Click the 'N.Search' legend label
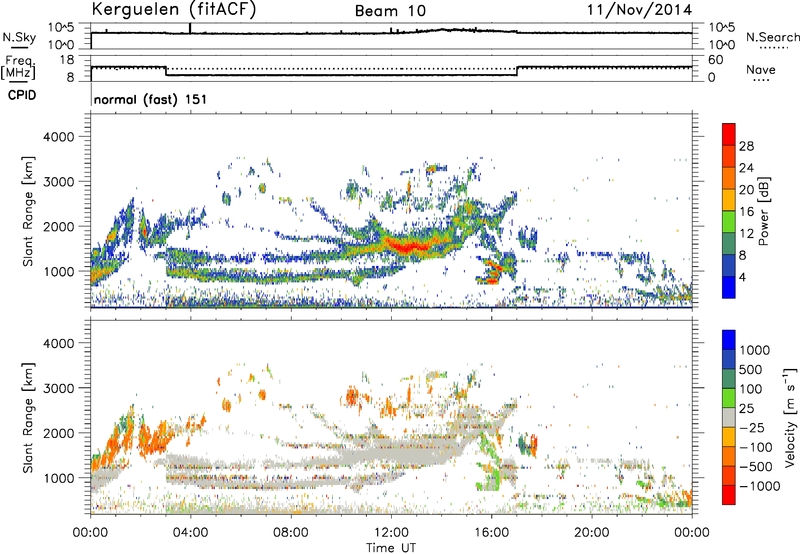This screenshot has height=554, width=800. tap(773, 37)
